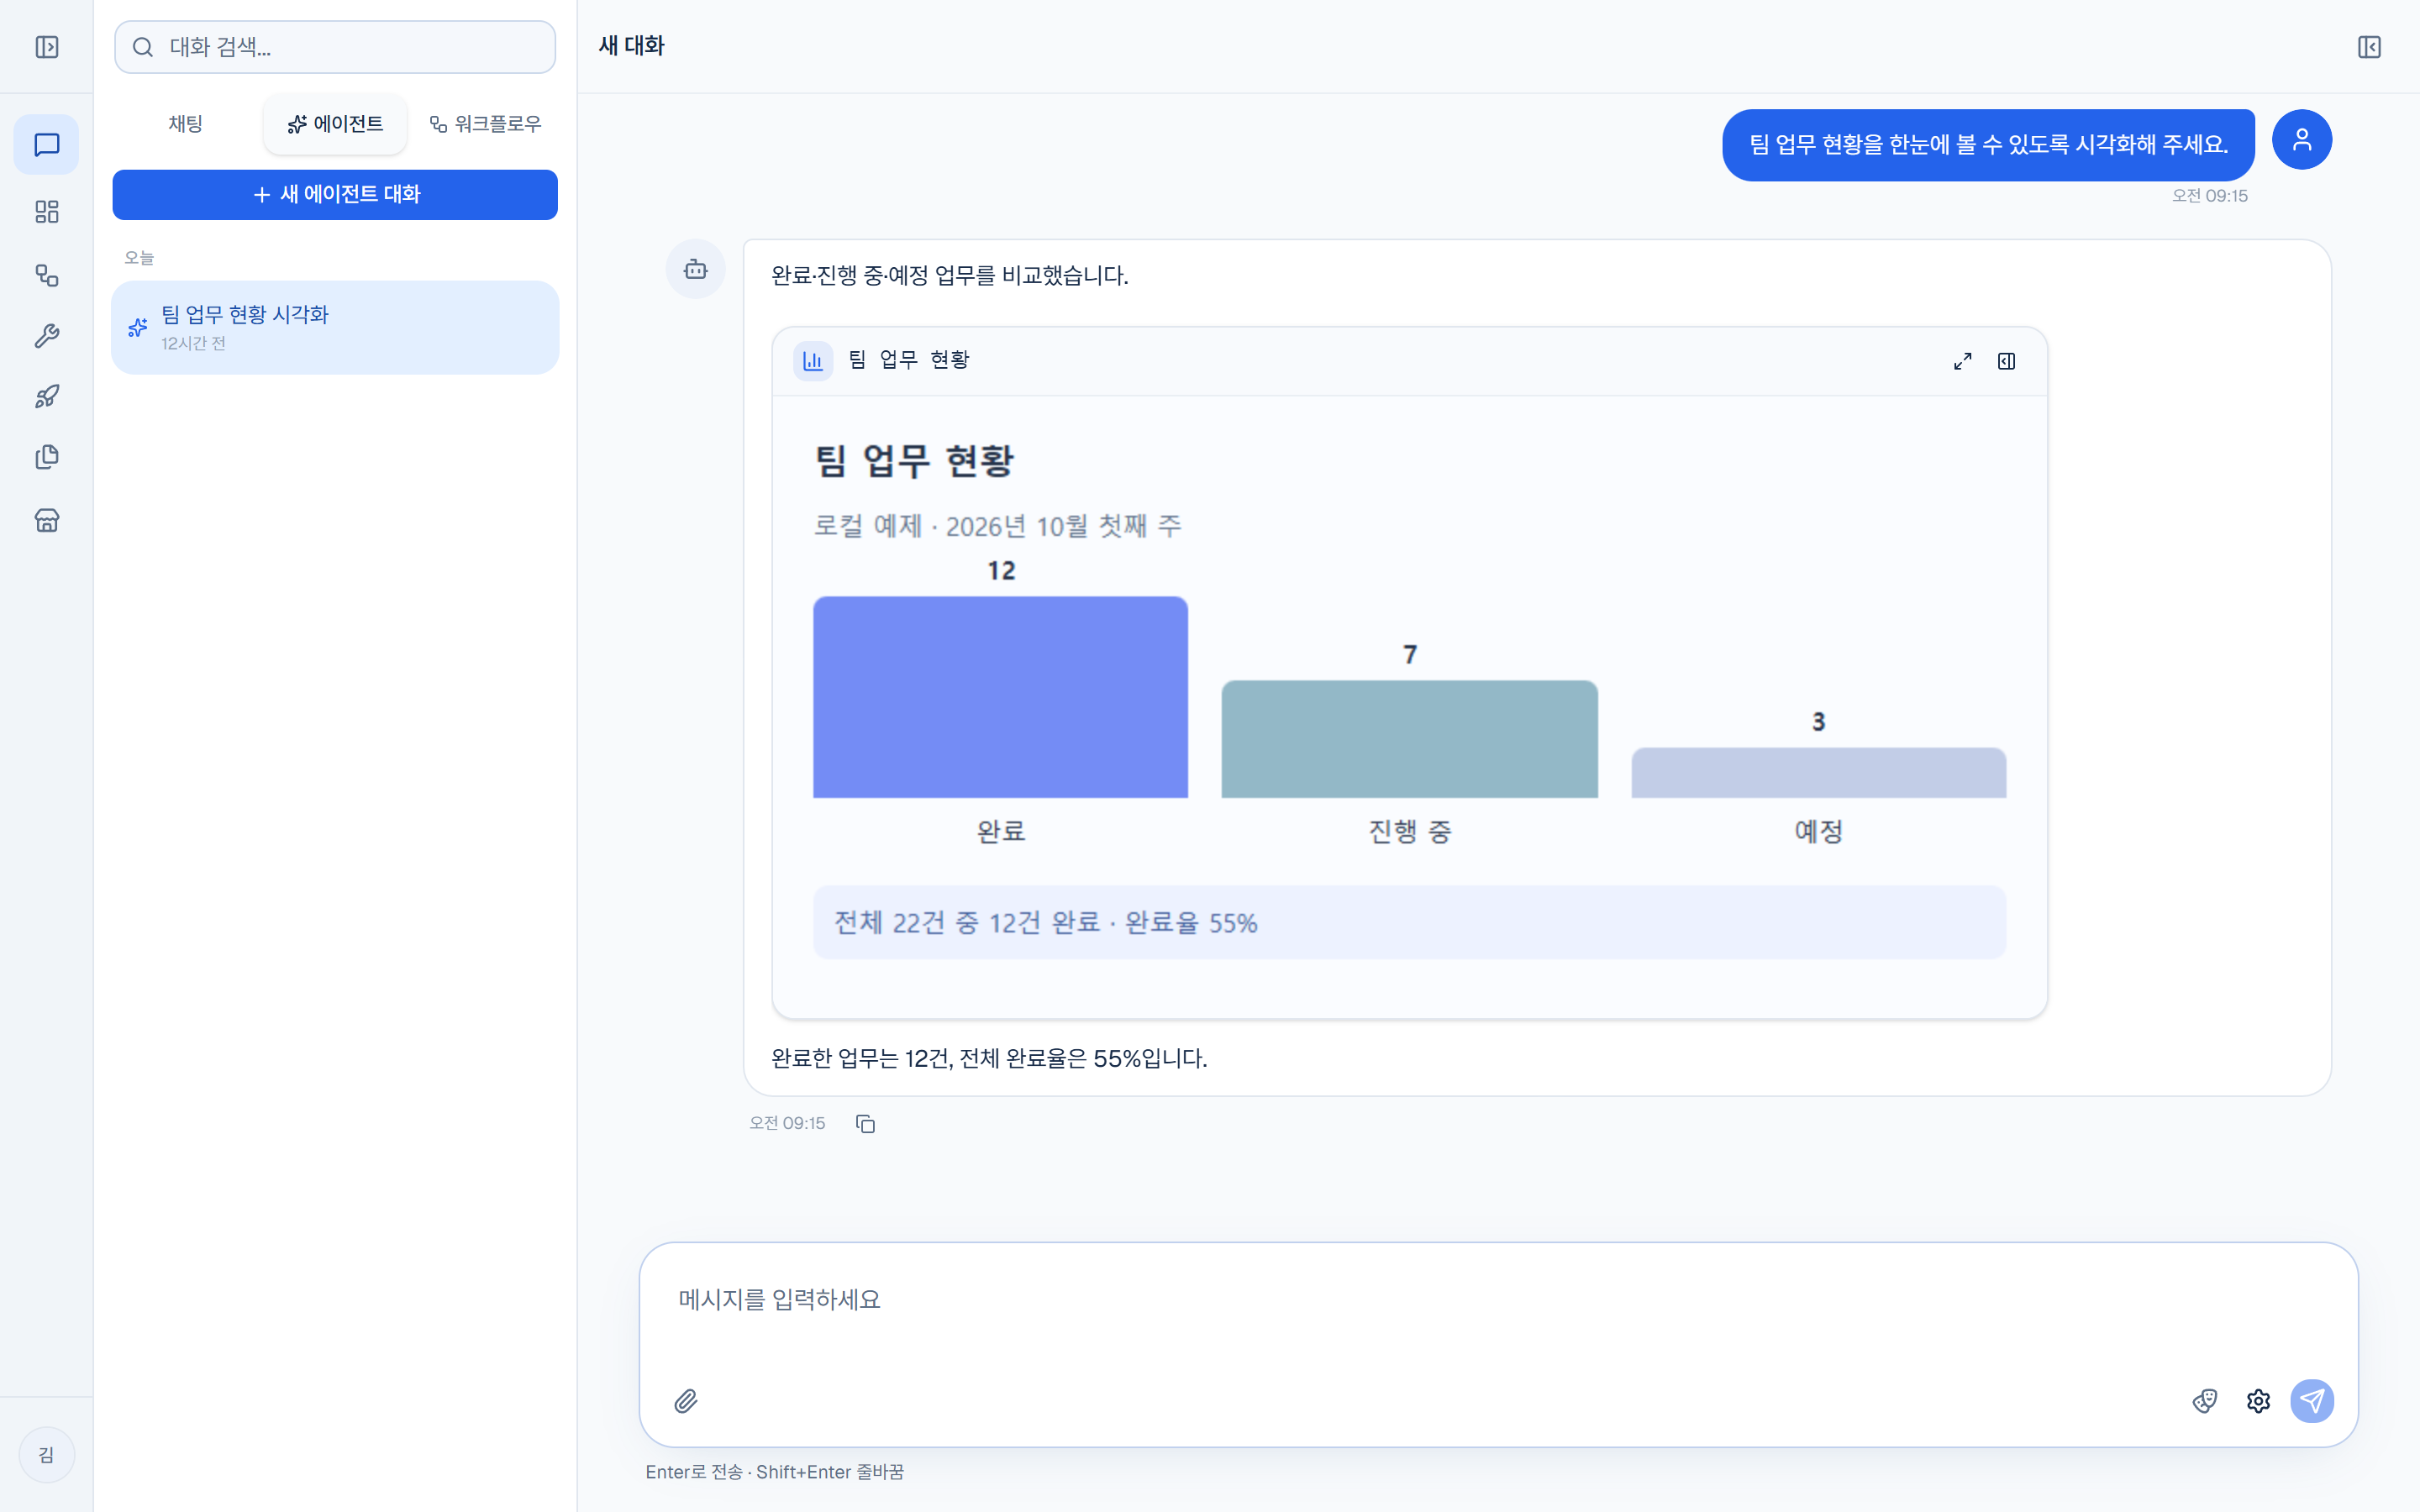The height and width of the screenshot is (1512, 2420).
Task: Open the rocket deploy icon
Action: pos(47,397)
